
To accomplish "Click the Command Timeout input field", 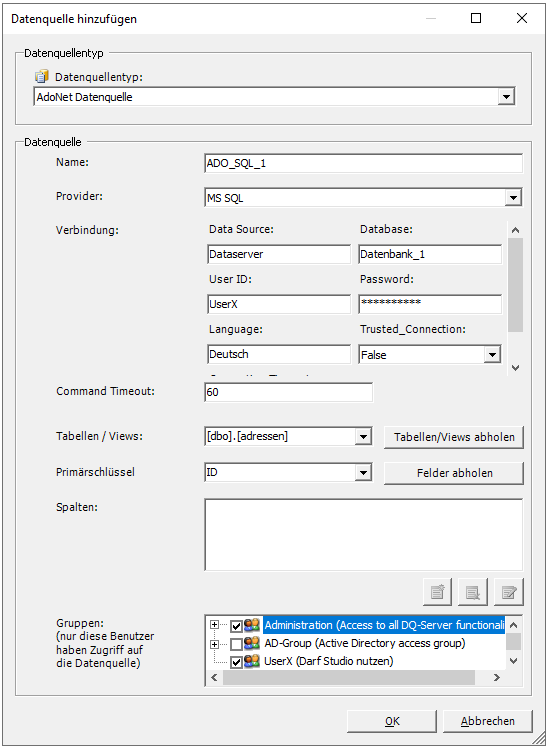I will point(288,392).
